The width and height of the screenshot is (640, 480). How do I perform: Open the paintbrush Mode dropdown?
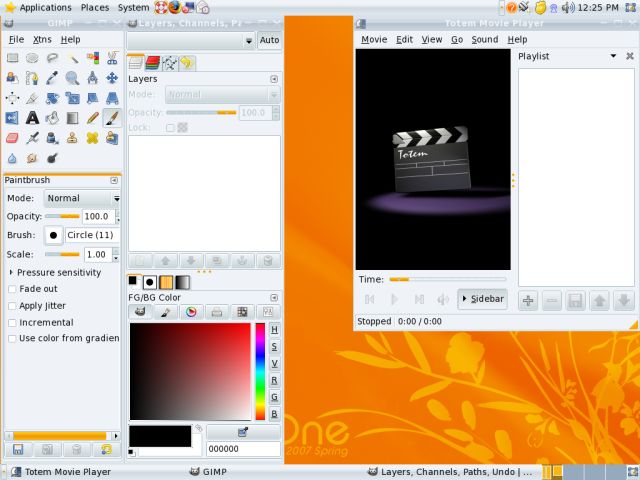(x=82, y=198)
